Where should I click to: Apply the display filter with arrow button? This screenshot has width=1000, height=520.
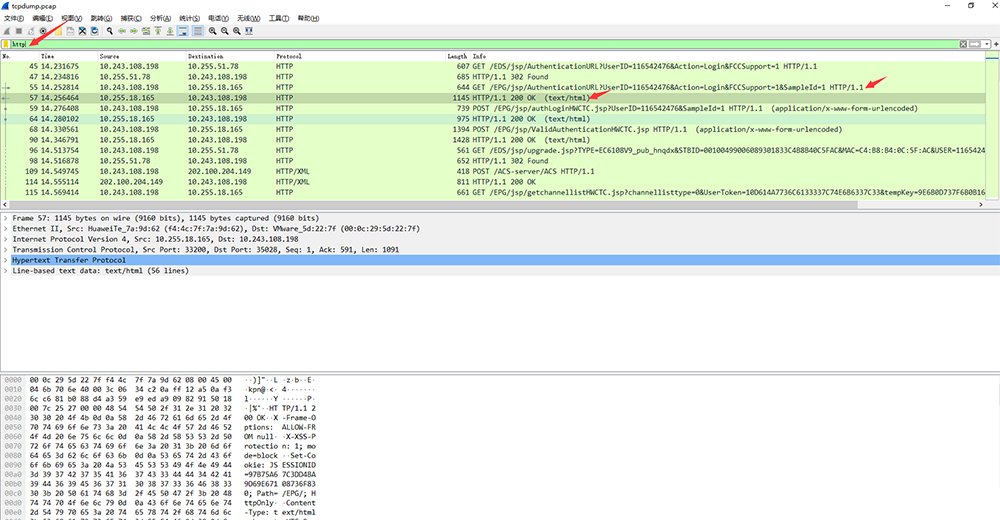pos(975,44)
